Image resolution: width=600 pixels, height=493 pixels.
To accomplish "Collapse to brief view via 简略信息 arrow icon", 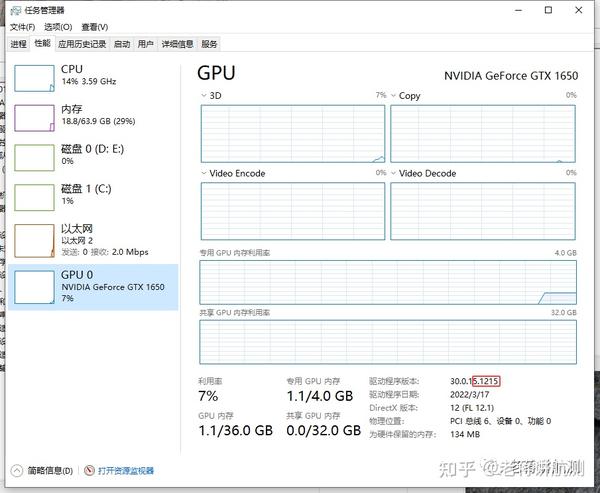I will pos(17,470).
